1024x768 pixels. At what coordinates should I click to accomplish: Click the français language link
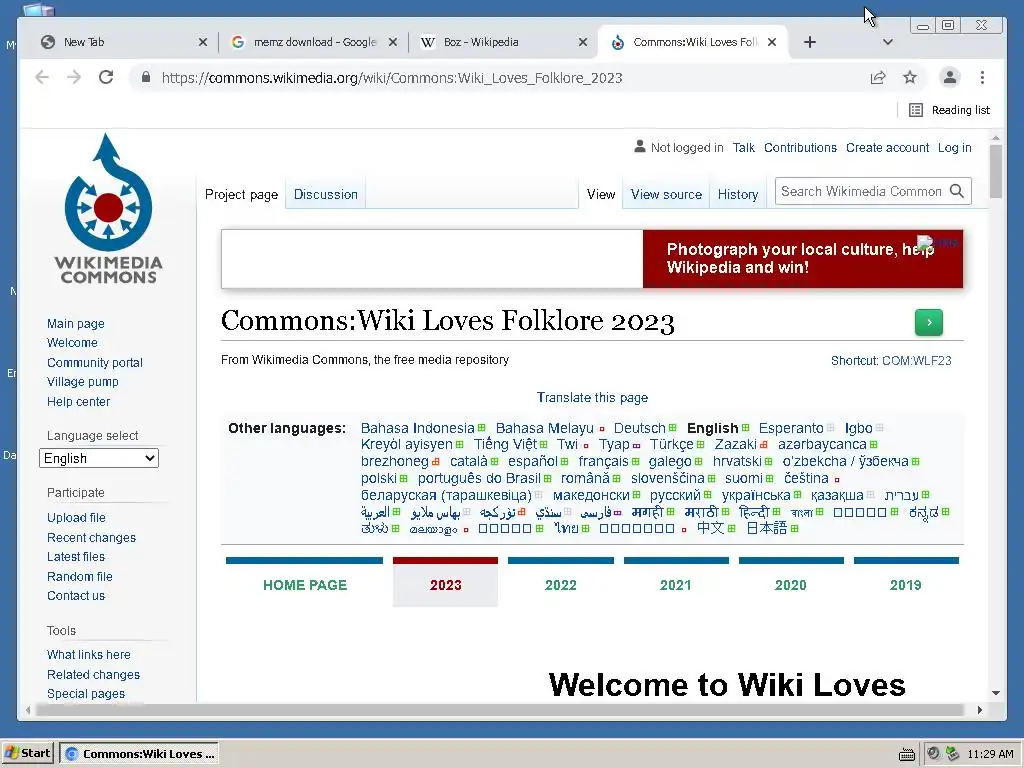click(x=603, y=461)
